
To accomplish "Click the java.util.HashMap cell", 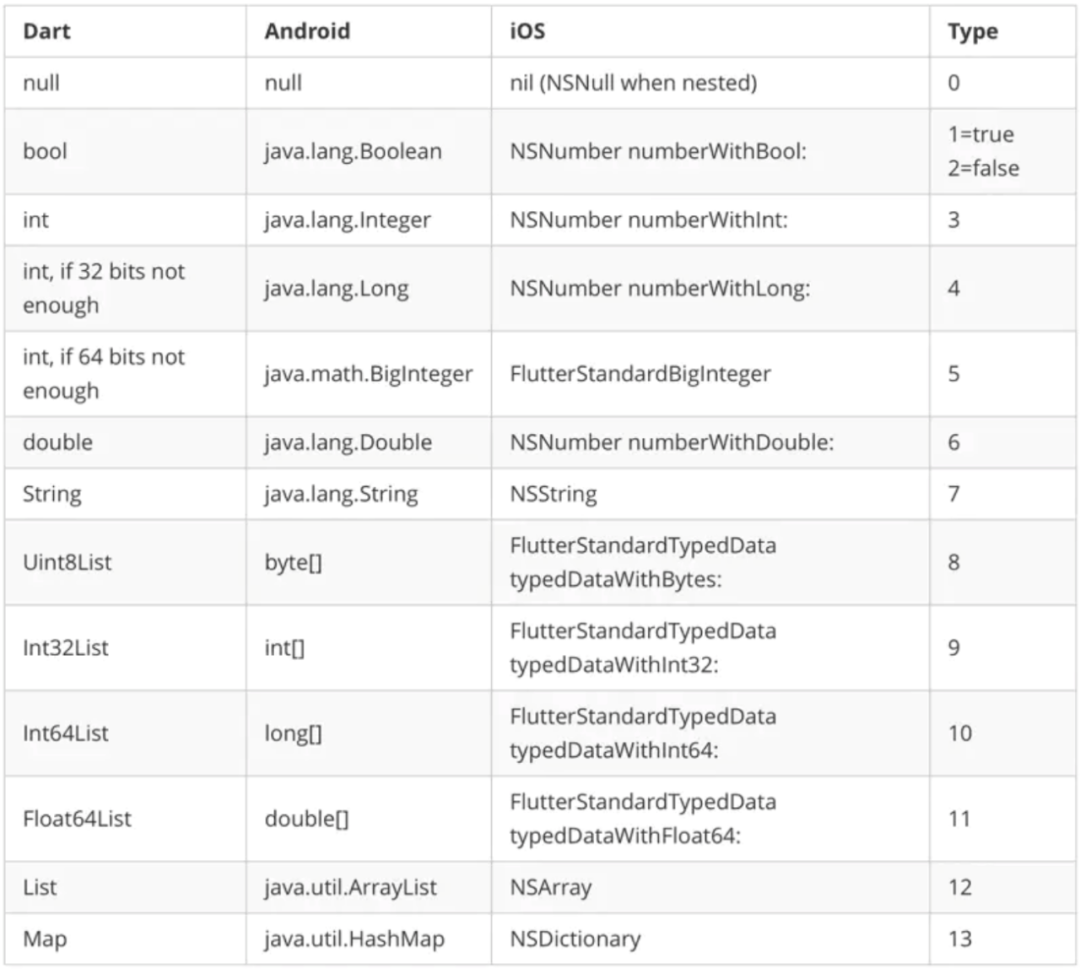I will coord(354,939).
